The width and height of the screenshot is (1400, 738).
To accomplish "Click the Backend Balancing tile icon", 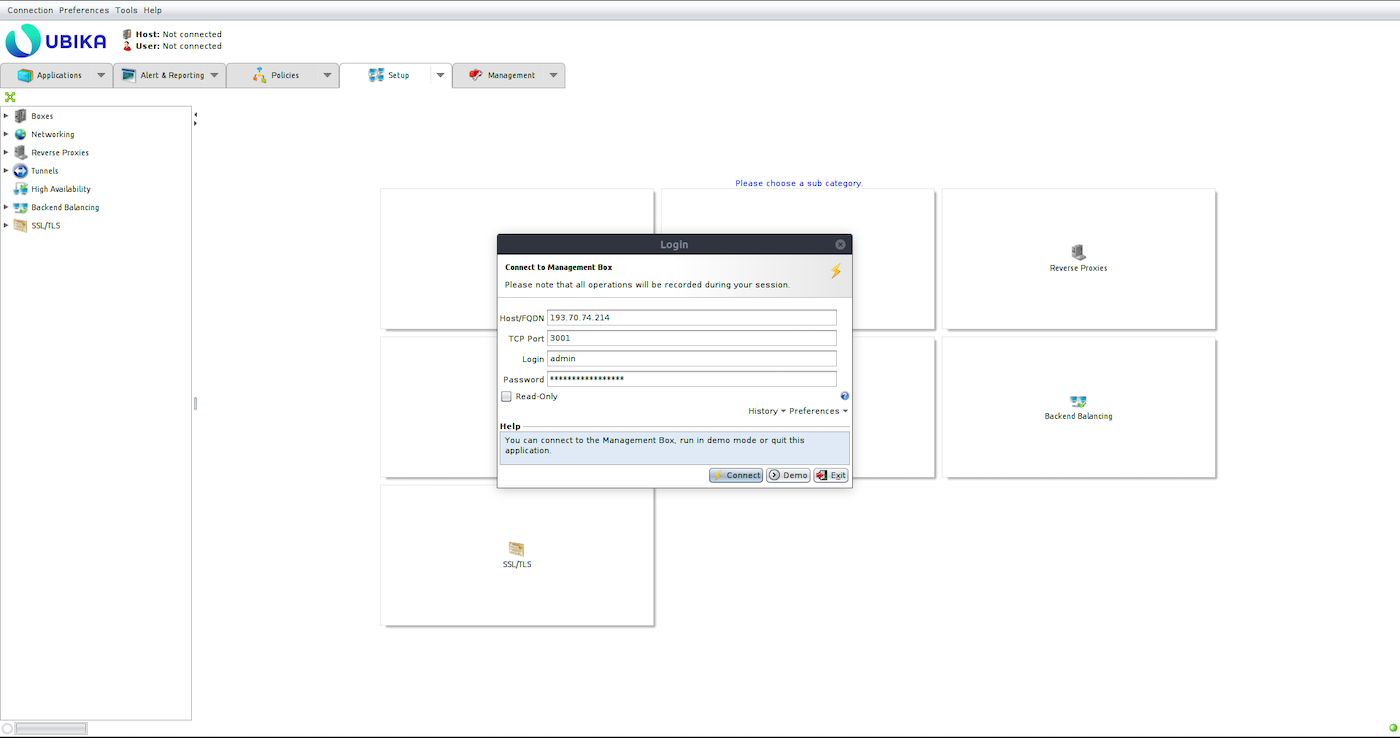I will 1078,401.
